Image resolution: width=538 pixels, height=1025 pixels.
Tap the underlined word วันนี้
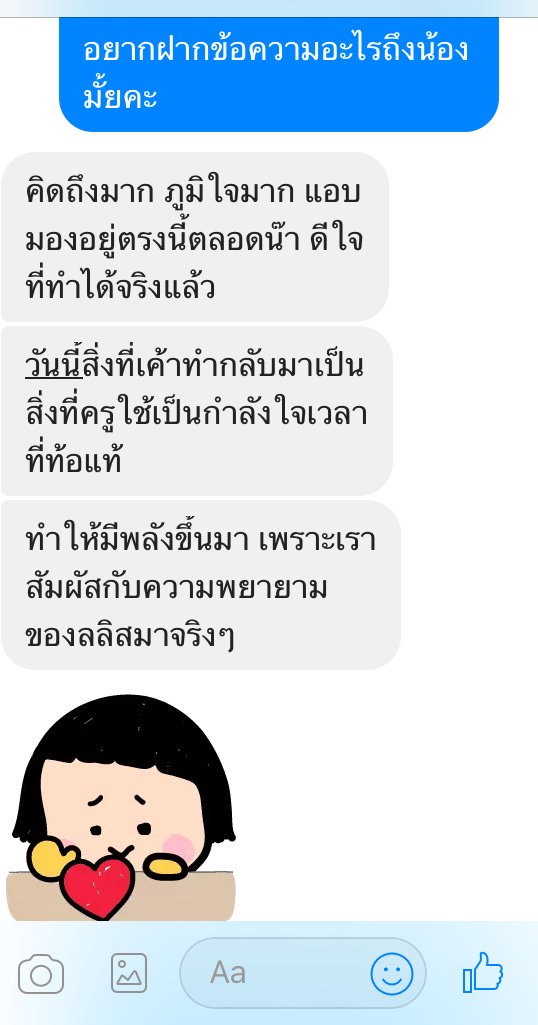coord(54,367)
